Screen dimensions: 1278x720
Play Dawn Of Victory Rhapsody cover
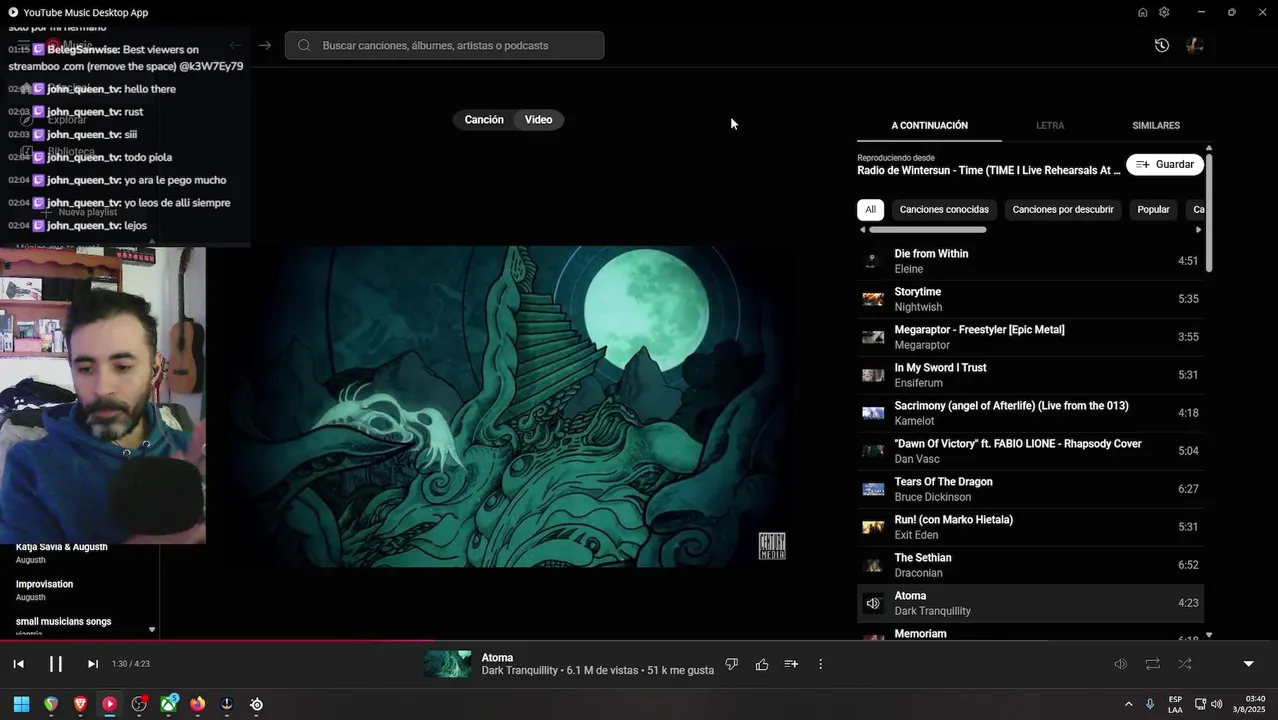tap(1030, 451)
